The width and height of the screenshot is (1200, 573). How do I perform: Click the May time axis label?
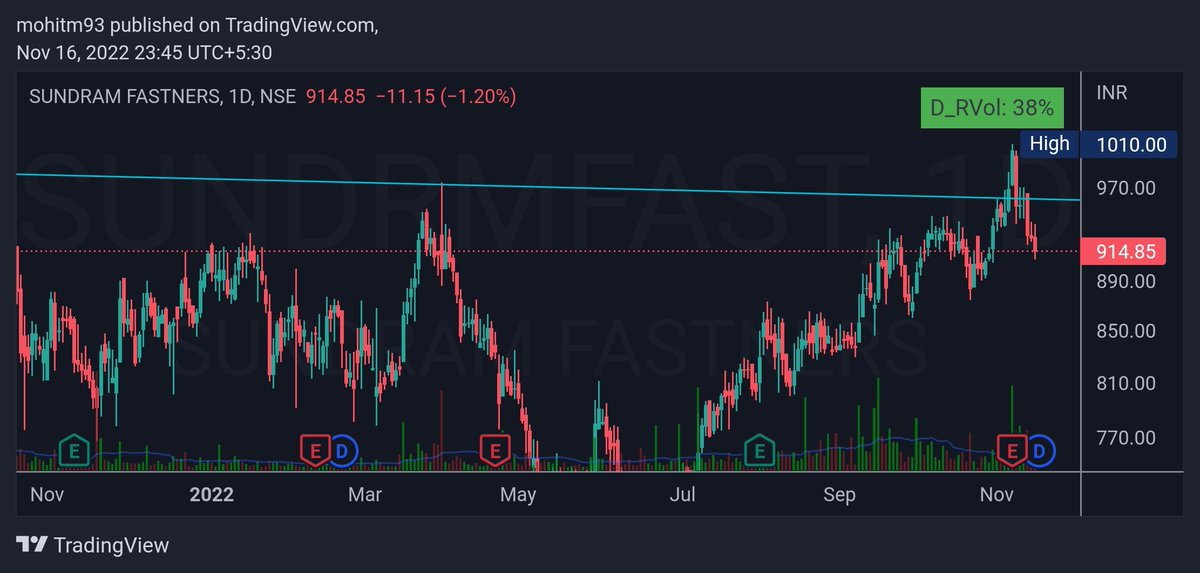pyautogui.click(x=518, y=495)
